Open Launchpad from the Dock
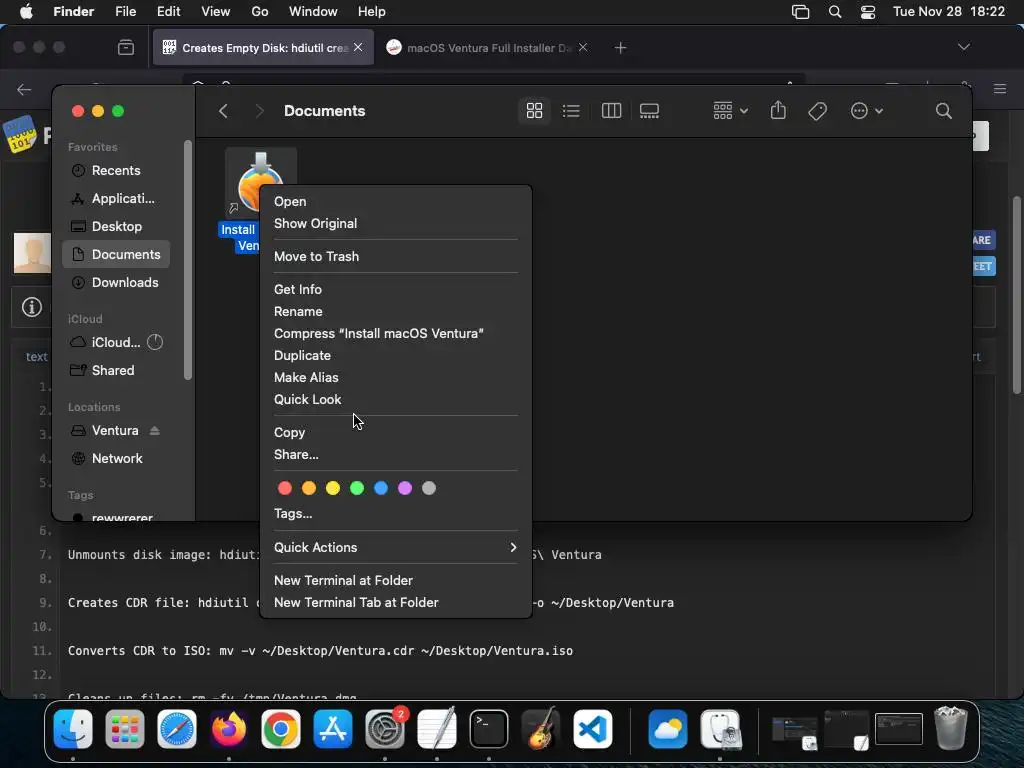Screen dimensions: 1024x768 click(x=125, y=729)
